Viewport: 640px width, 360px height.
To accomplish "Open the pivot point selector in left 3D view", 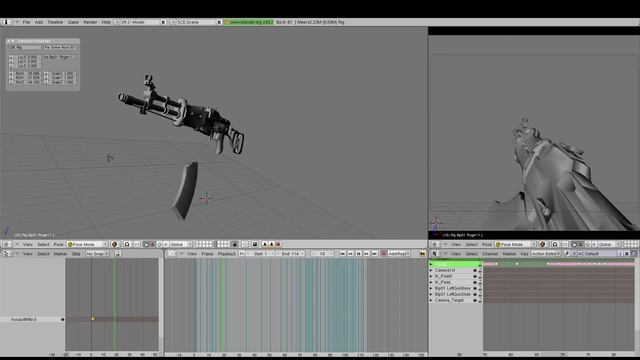I will pyautogui.click(x=127, y=244).
